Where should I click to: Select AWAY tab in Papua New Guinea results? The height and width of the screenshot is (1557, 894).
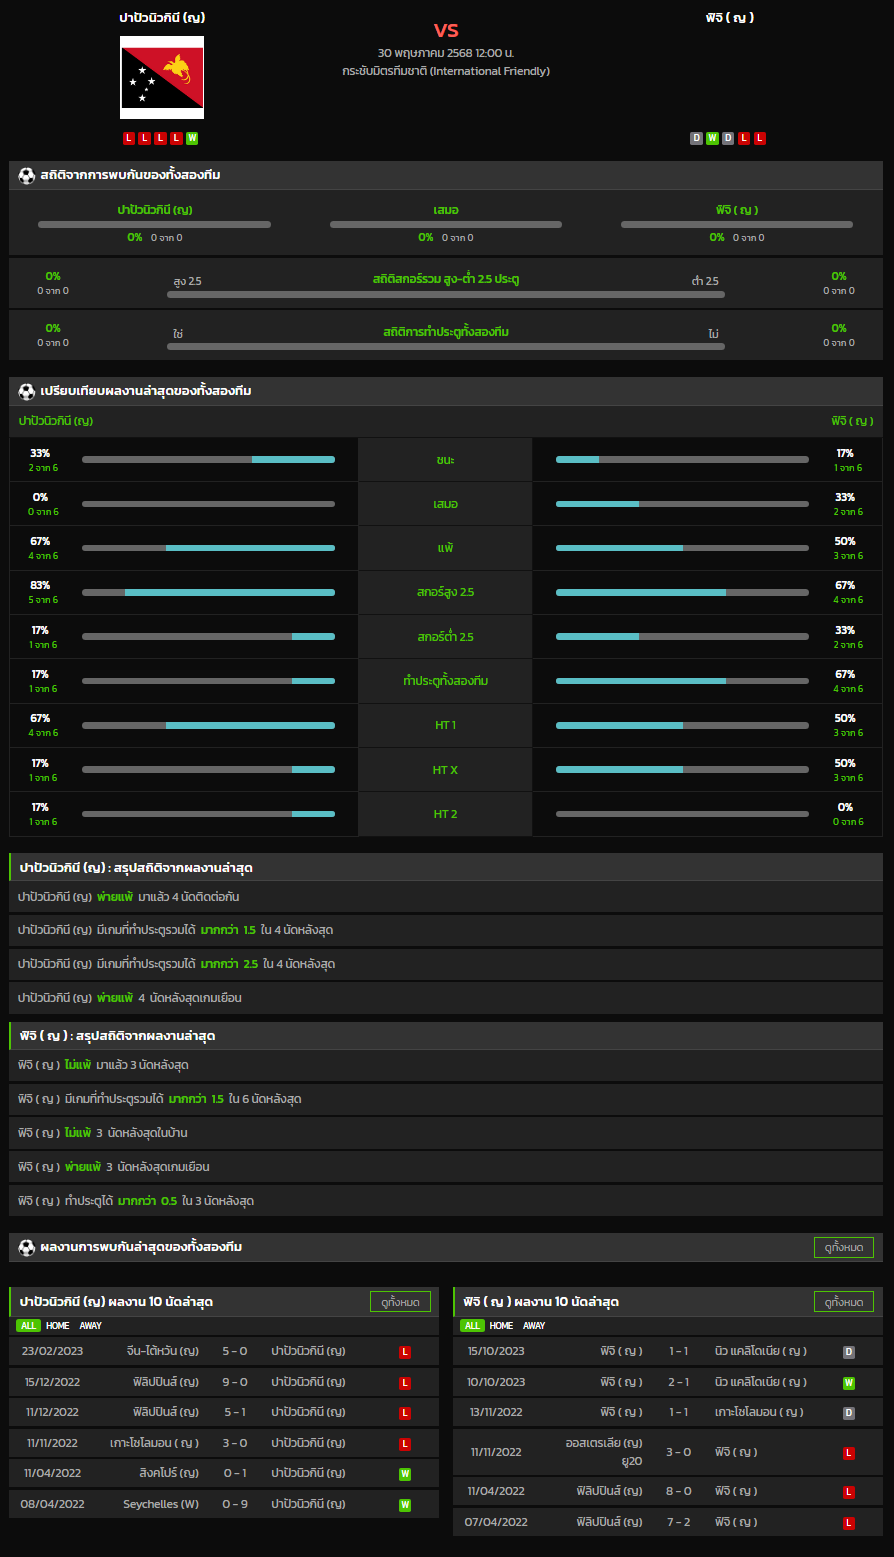point(90,1326)
